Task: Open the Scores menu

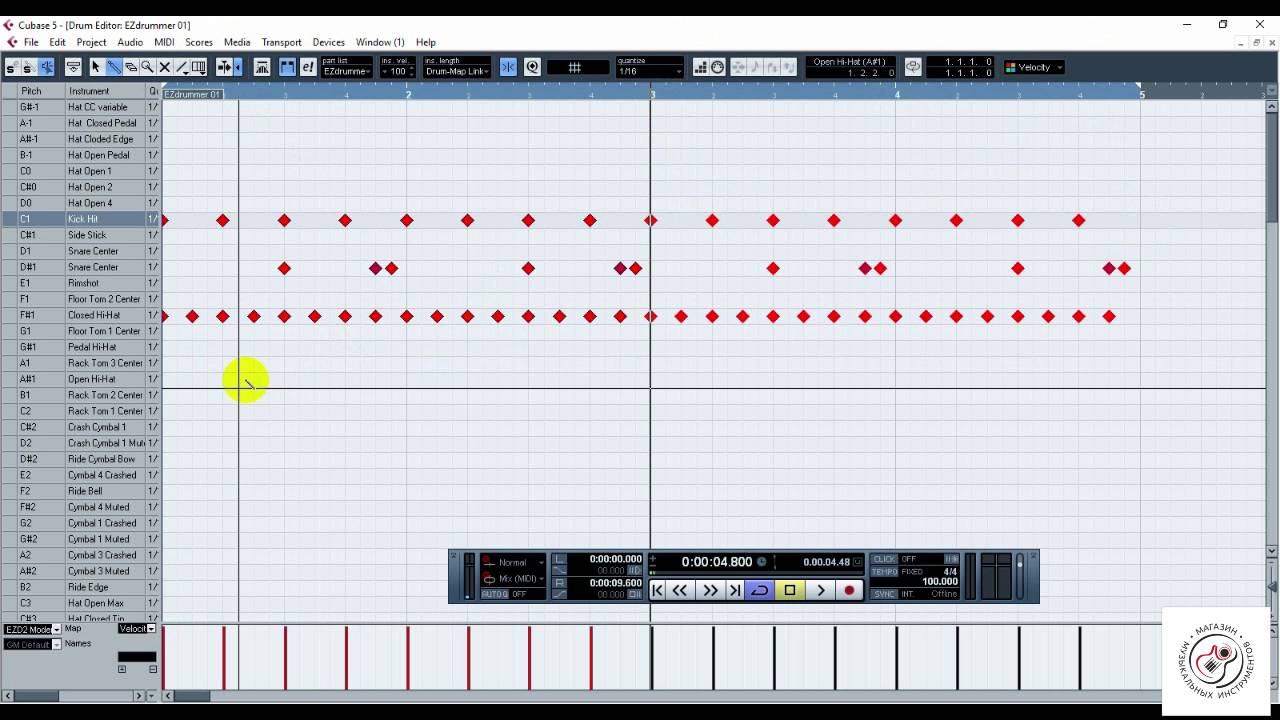Action: tap(199, 42)
